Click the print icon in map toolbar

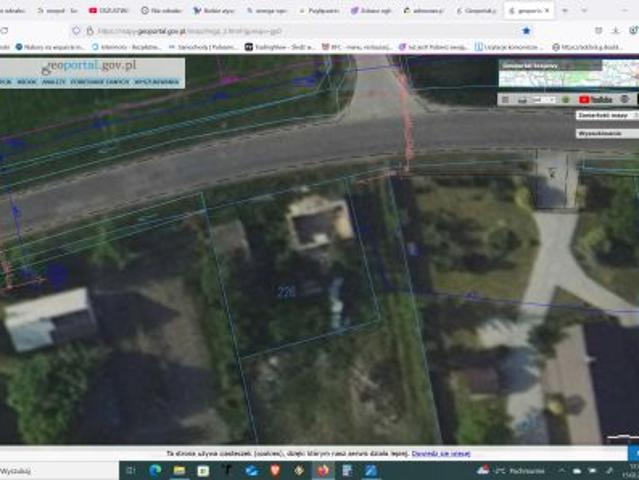[x=522, y=99]
